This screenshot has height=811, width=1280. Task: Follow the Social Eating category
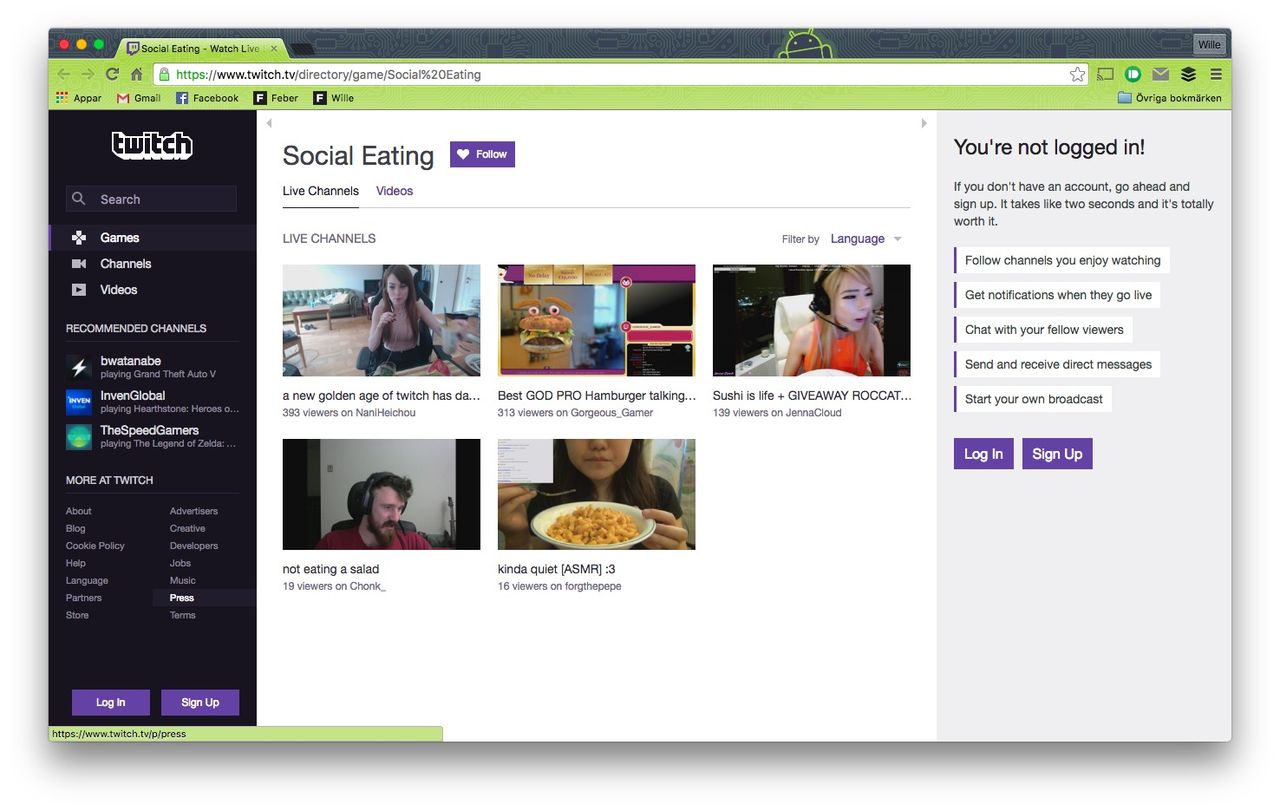[482, 154]
